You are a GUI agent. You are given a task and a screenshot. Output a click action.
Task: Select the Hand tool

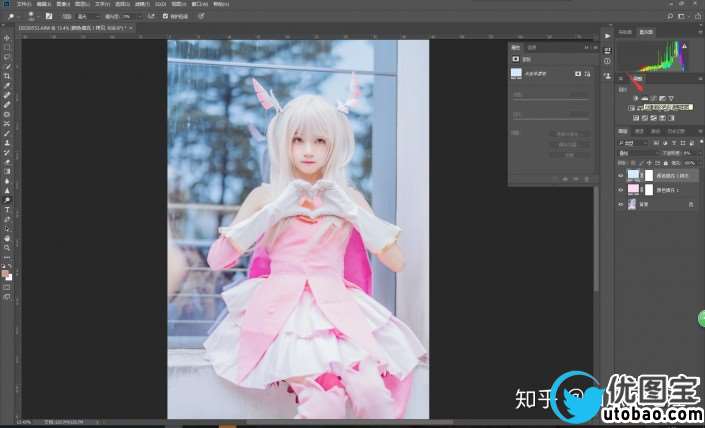(7, 238)
